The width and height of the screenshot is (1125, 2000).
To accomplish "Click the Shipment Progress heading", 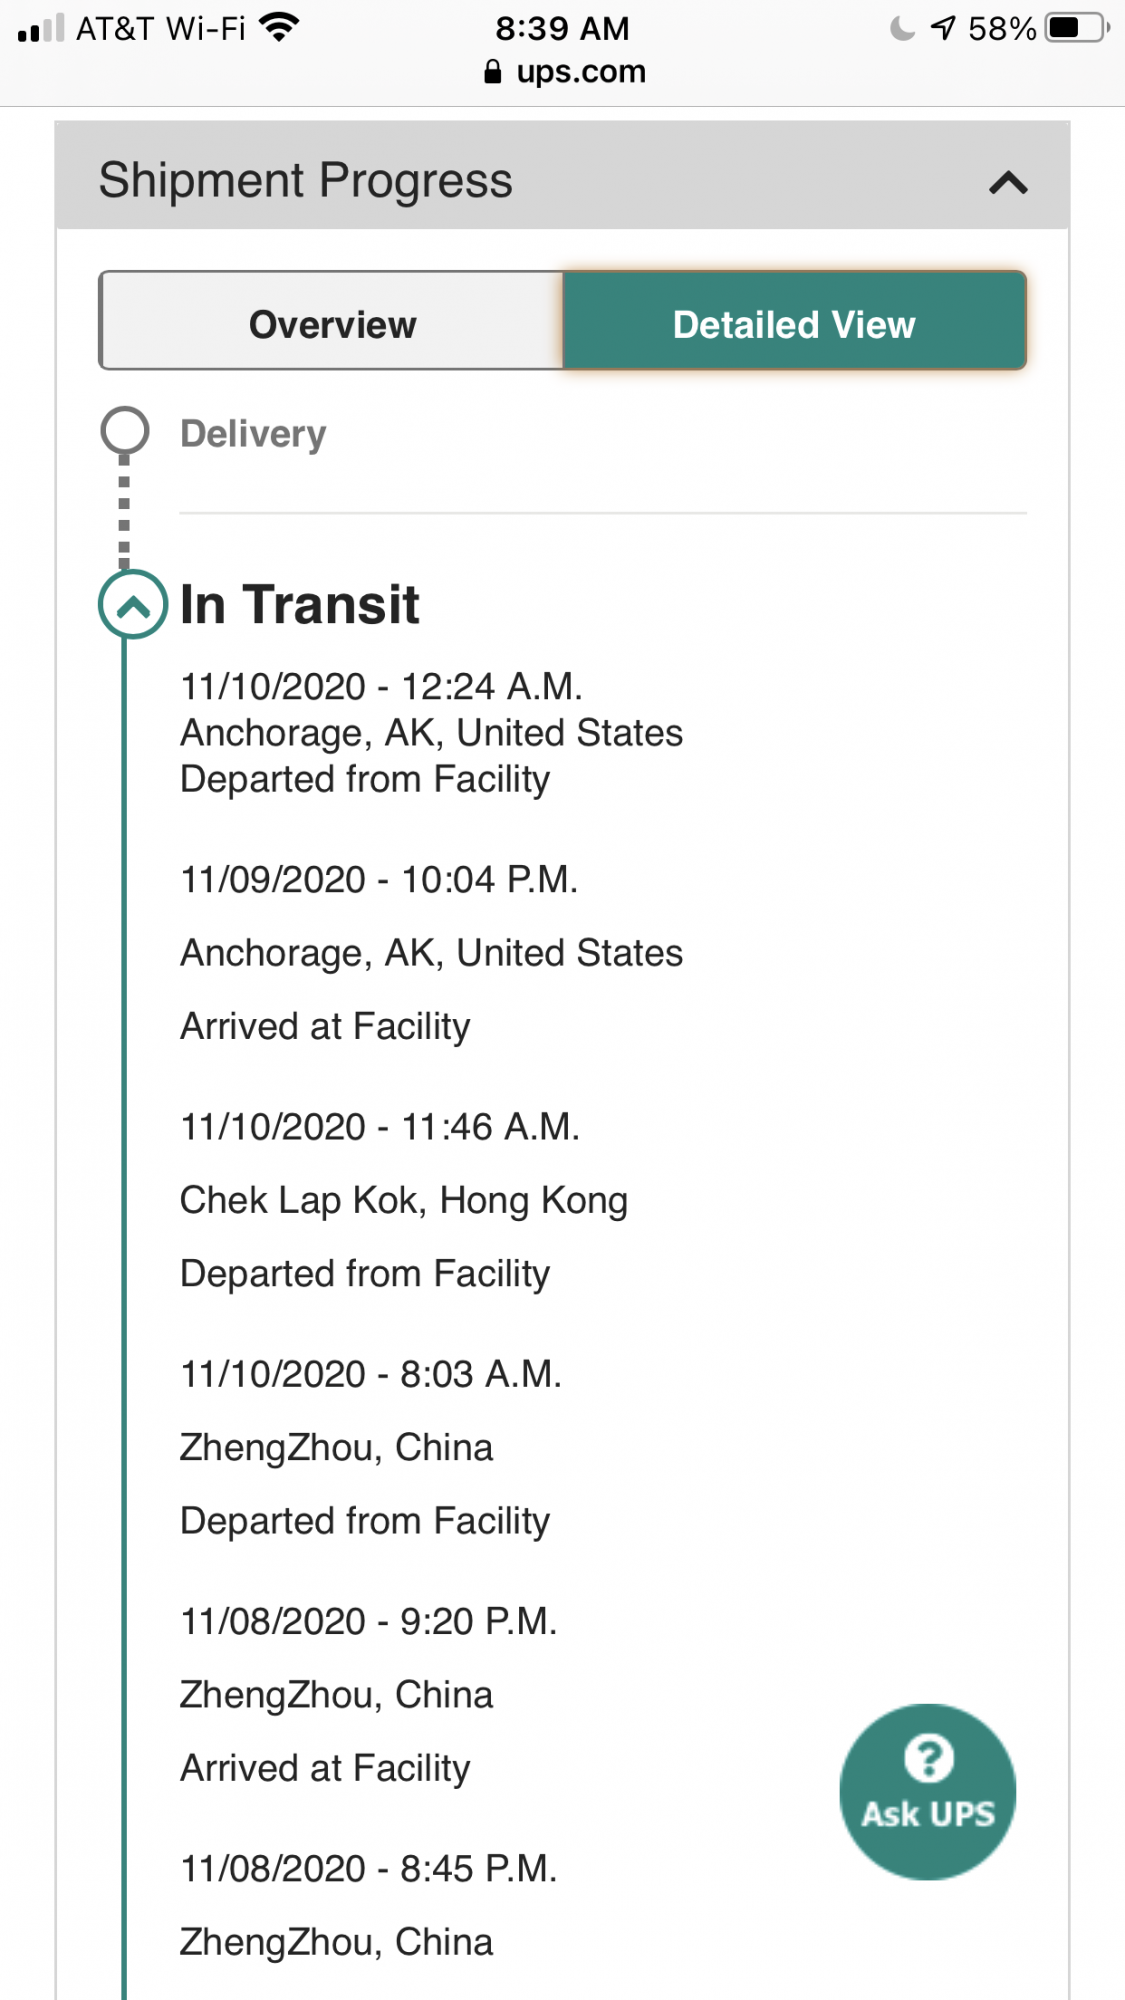I will tap(305, 181).
